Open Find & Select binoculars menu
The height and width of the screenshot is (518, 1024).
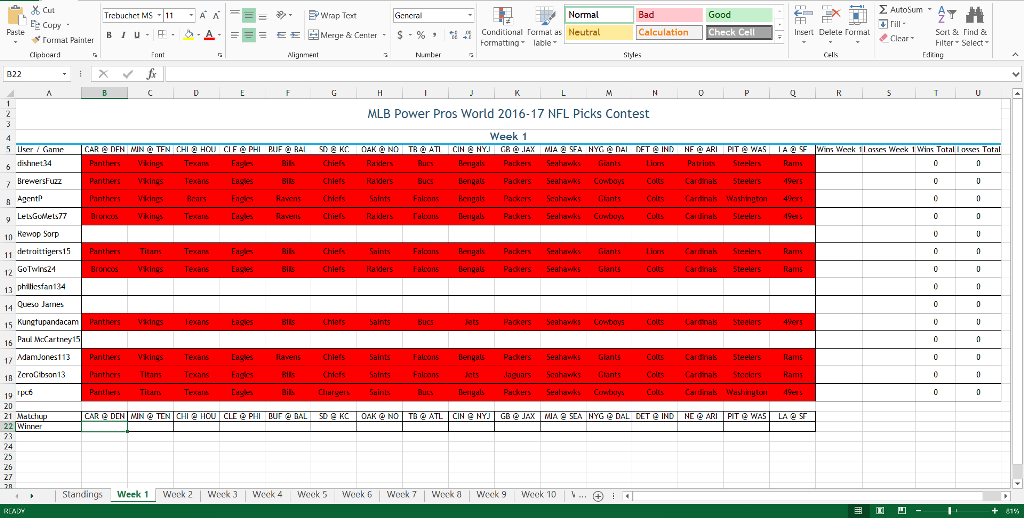pyautogui.click(x=975, y=26)
